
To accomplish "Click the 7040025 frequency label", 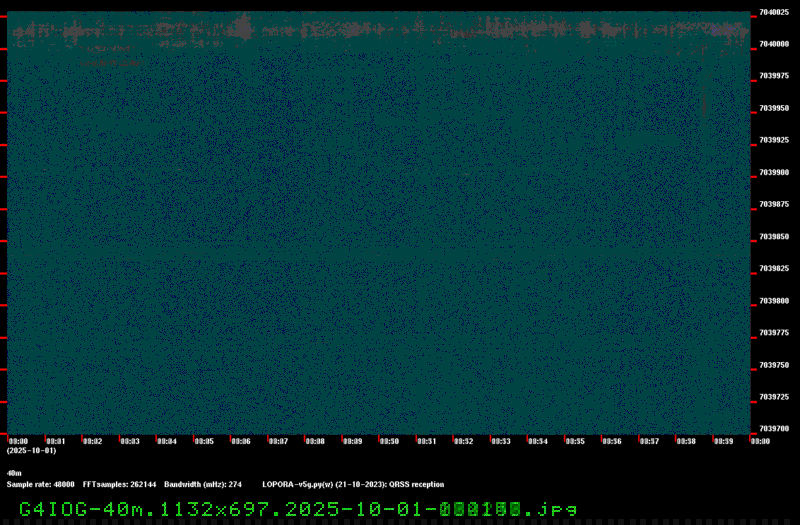I will [773, 12].
